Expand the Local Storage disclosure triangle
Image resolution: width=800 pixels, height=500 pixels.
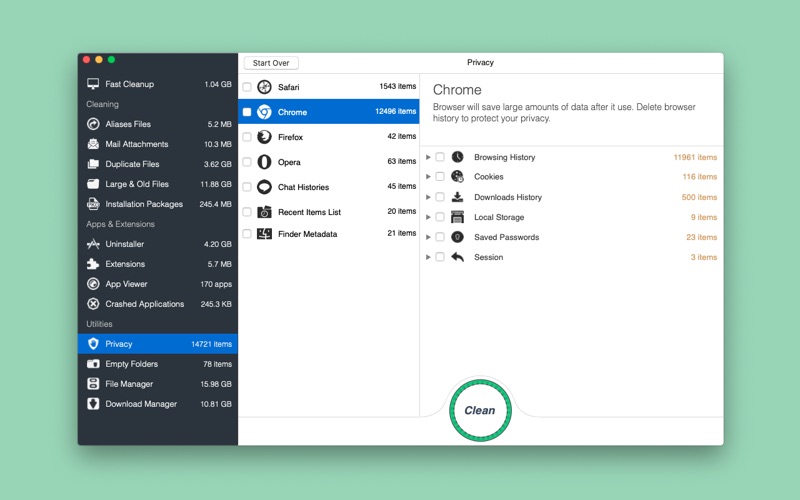[x=428, y=217]
